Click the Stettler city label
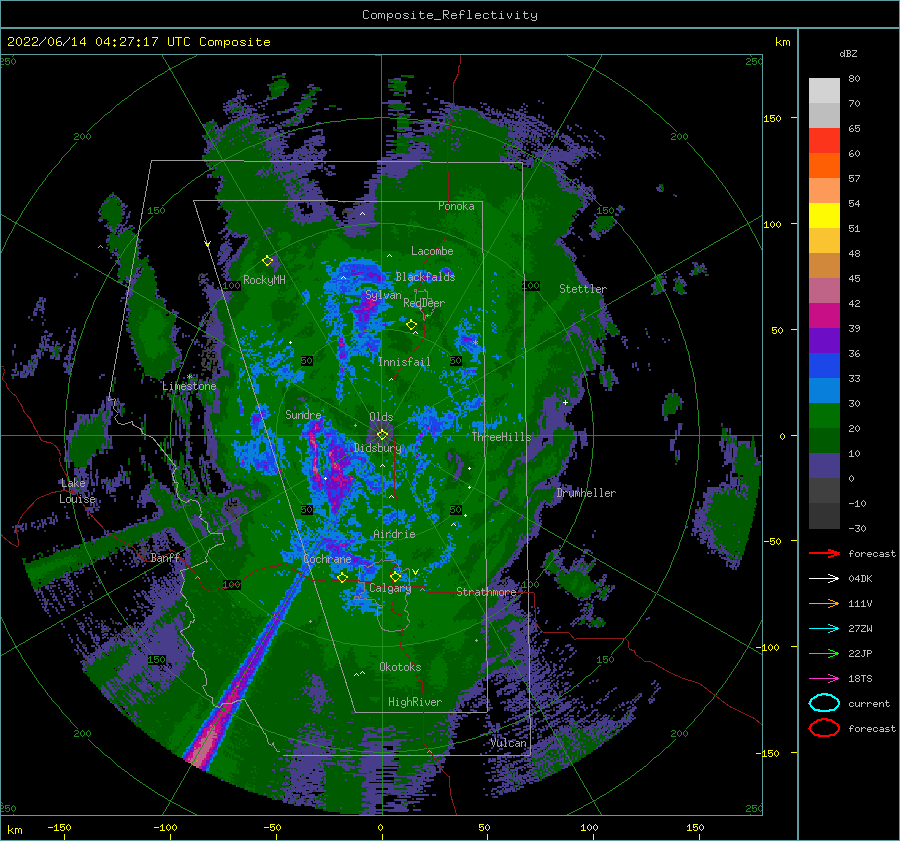This screenshot has width=900, height=841. tap(583, 289)
